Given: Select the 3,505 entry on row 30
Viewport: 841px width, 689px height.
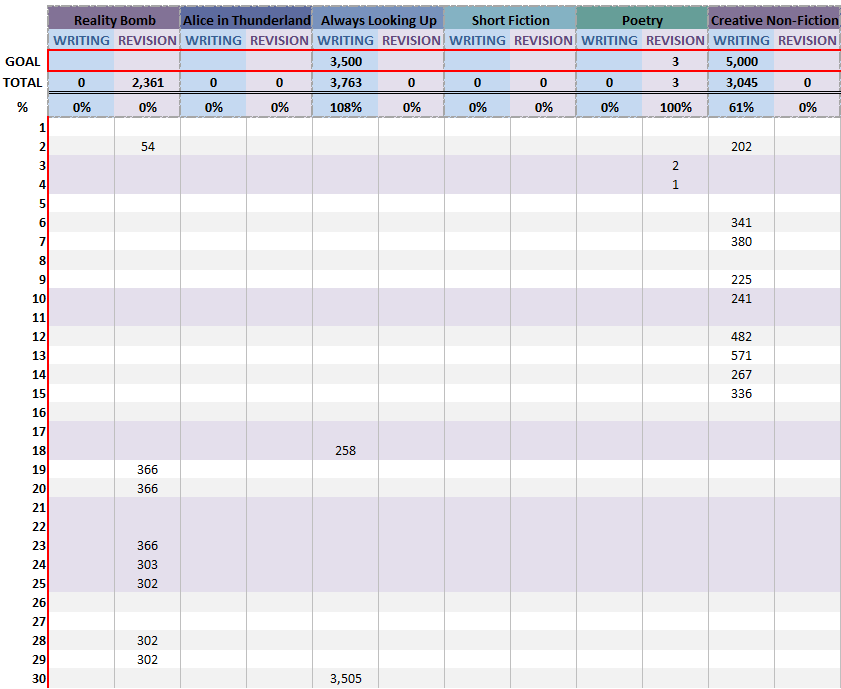Looking at the screenshot, I should [x=345, y=678].
